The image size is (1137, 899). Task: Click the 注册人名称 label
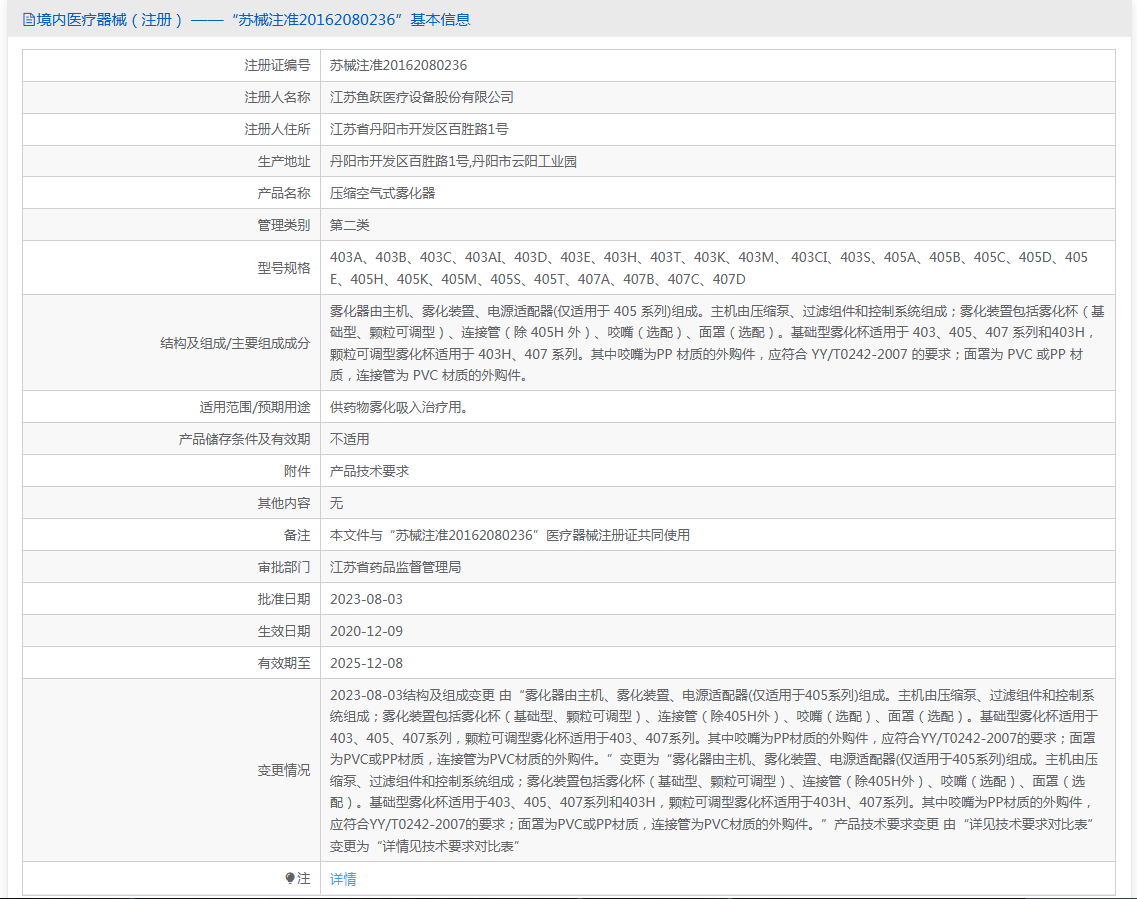click(x=277, y=97)
